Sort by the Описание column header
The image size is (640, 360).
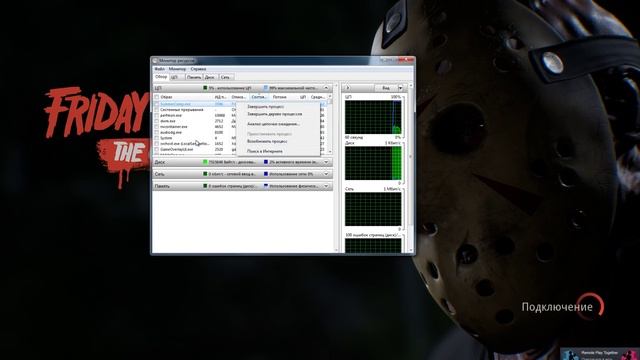tap(239, 97)
